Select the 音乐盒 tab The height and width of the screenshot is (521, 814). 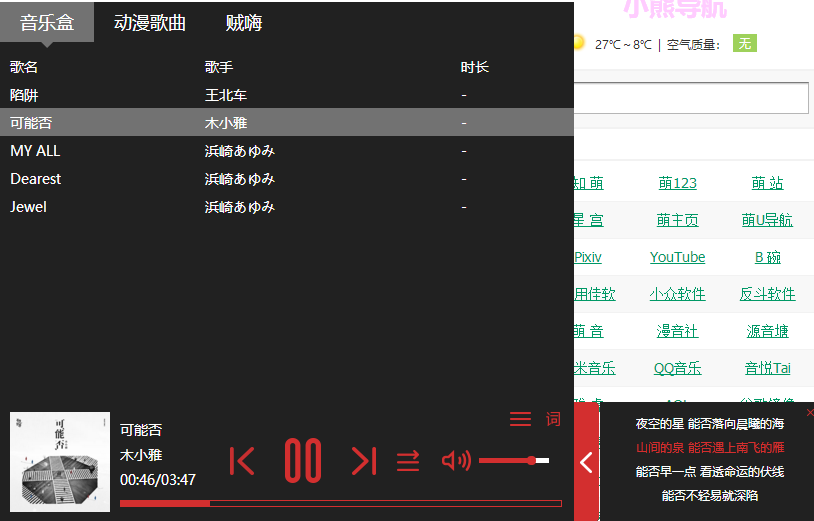click(47, 22)
